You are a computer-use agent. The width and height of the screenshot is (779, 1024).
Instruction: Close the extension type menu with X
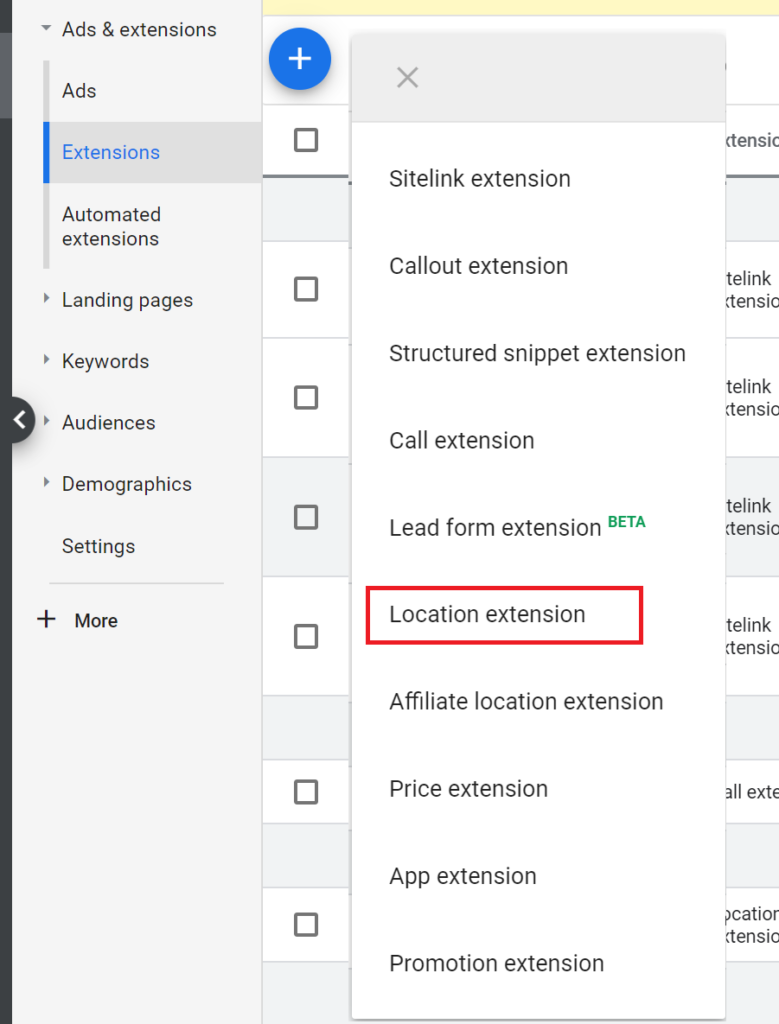coord(407,78)
